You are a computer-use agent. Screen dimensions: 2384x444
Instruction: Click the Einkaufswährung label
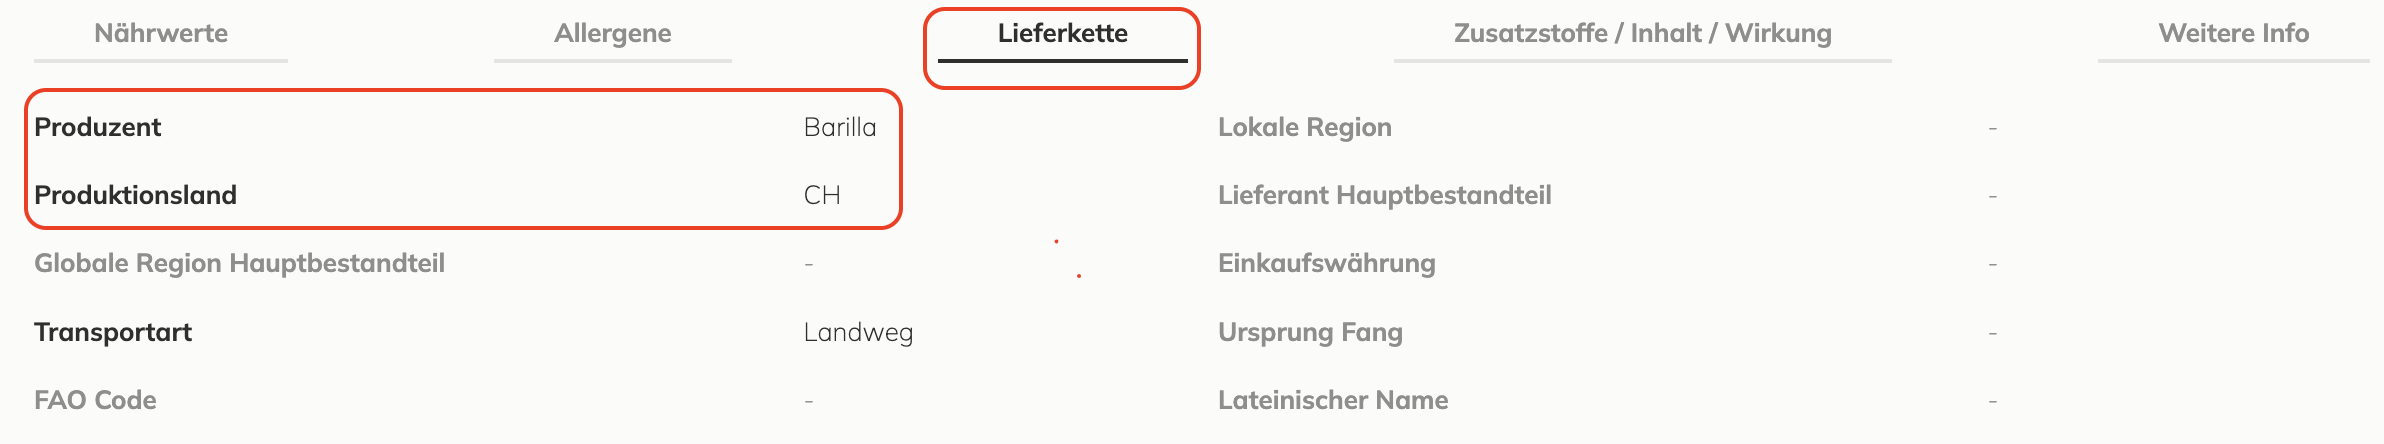coord(1327,263)
